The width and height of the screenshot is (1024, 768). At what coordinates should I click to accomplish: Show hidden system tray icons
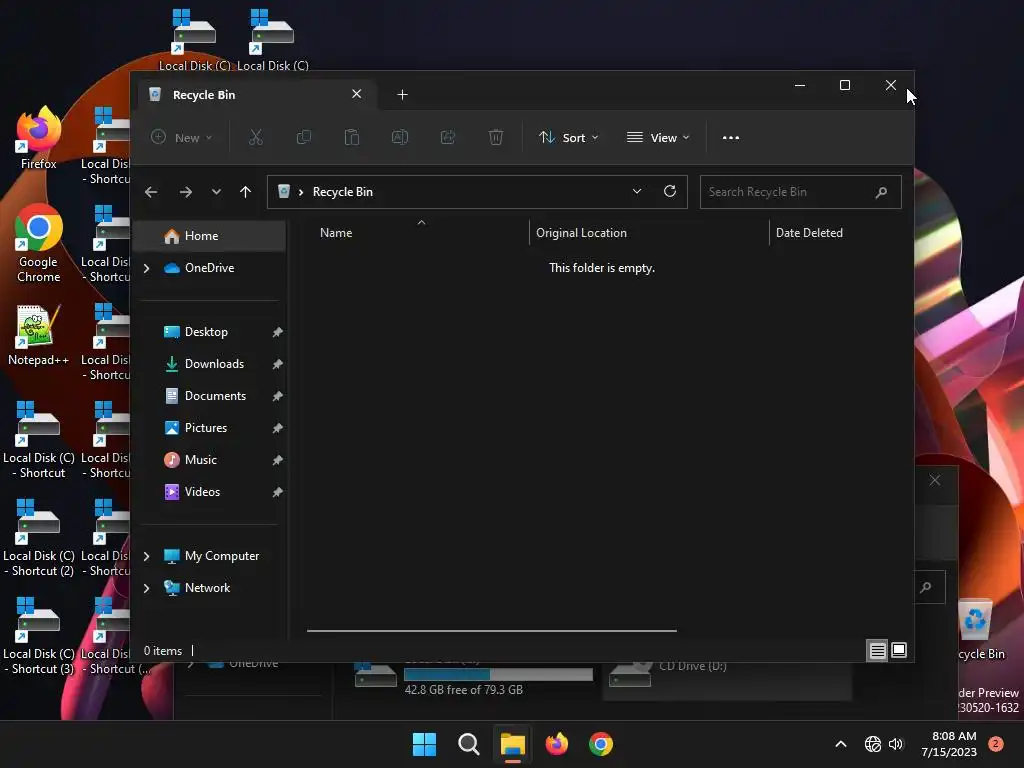[841, 744]
